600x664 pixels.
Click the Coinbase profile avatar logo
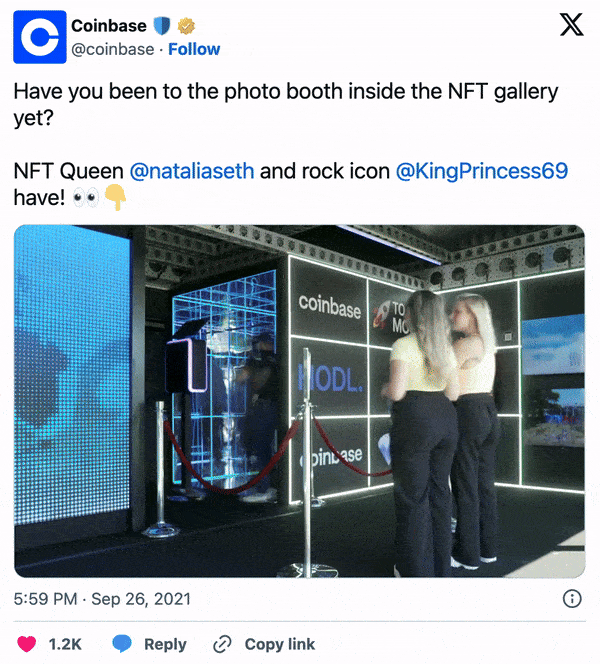tap(40, 37)
